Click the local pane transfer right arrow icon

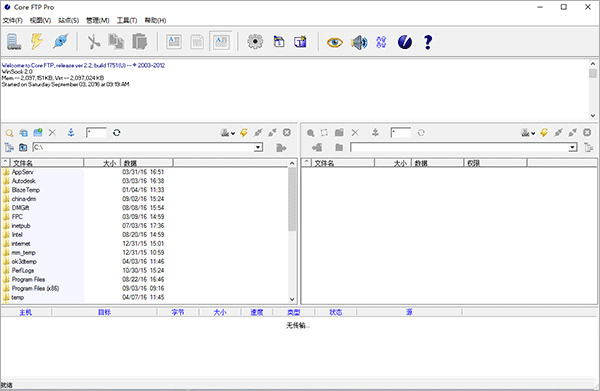(281, 148)
